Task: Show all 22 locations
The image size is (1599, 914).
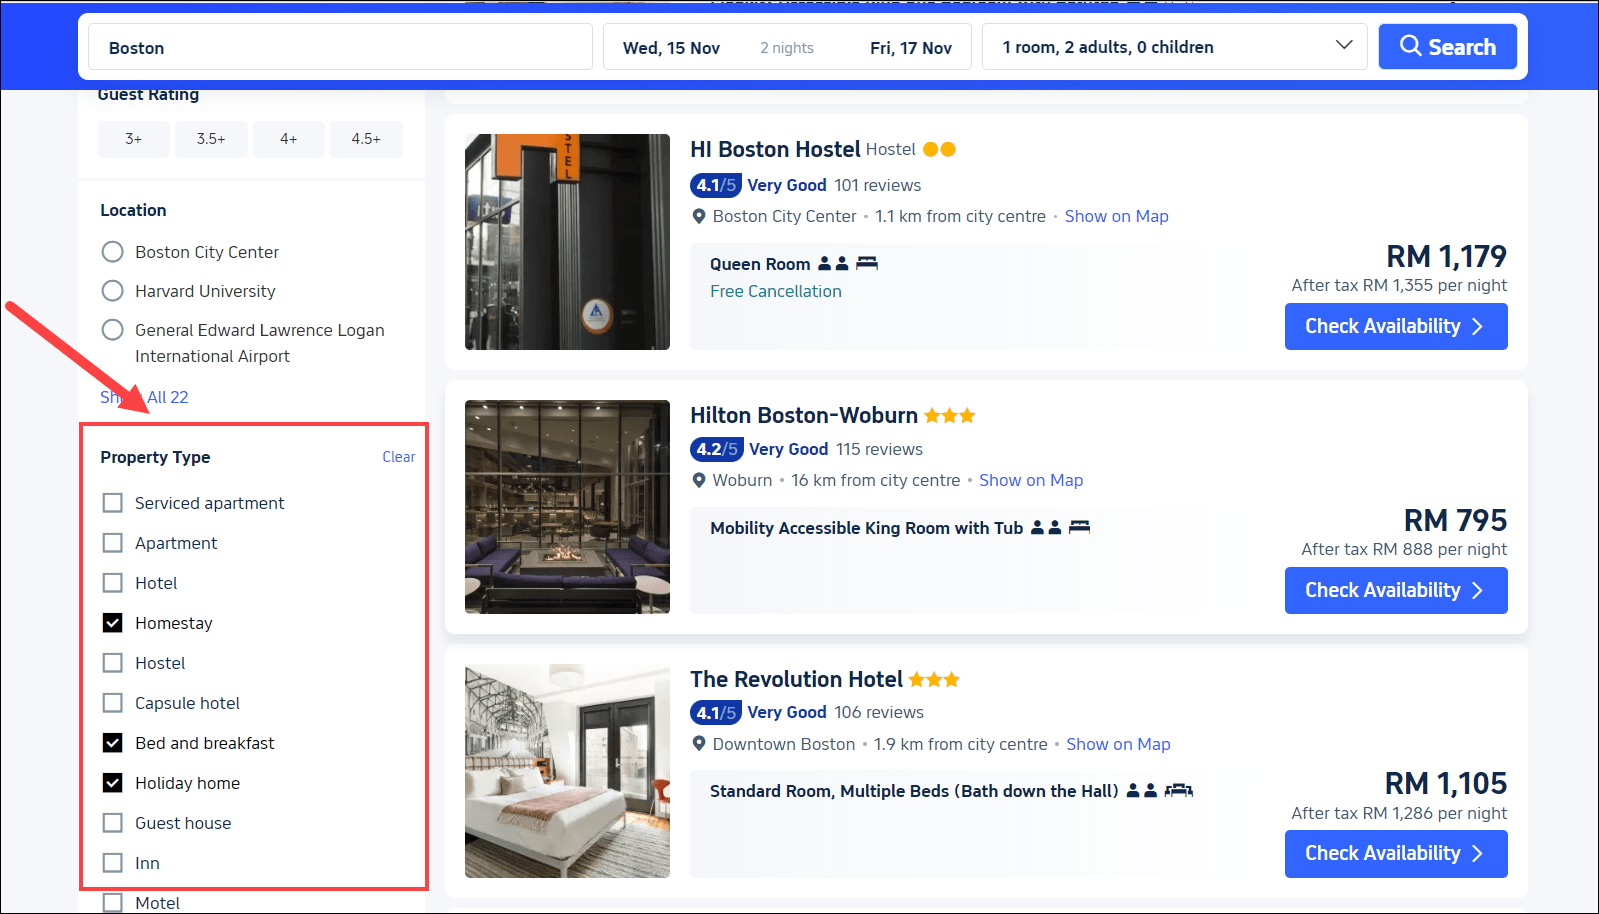Action: tap(144, 397)
